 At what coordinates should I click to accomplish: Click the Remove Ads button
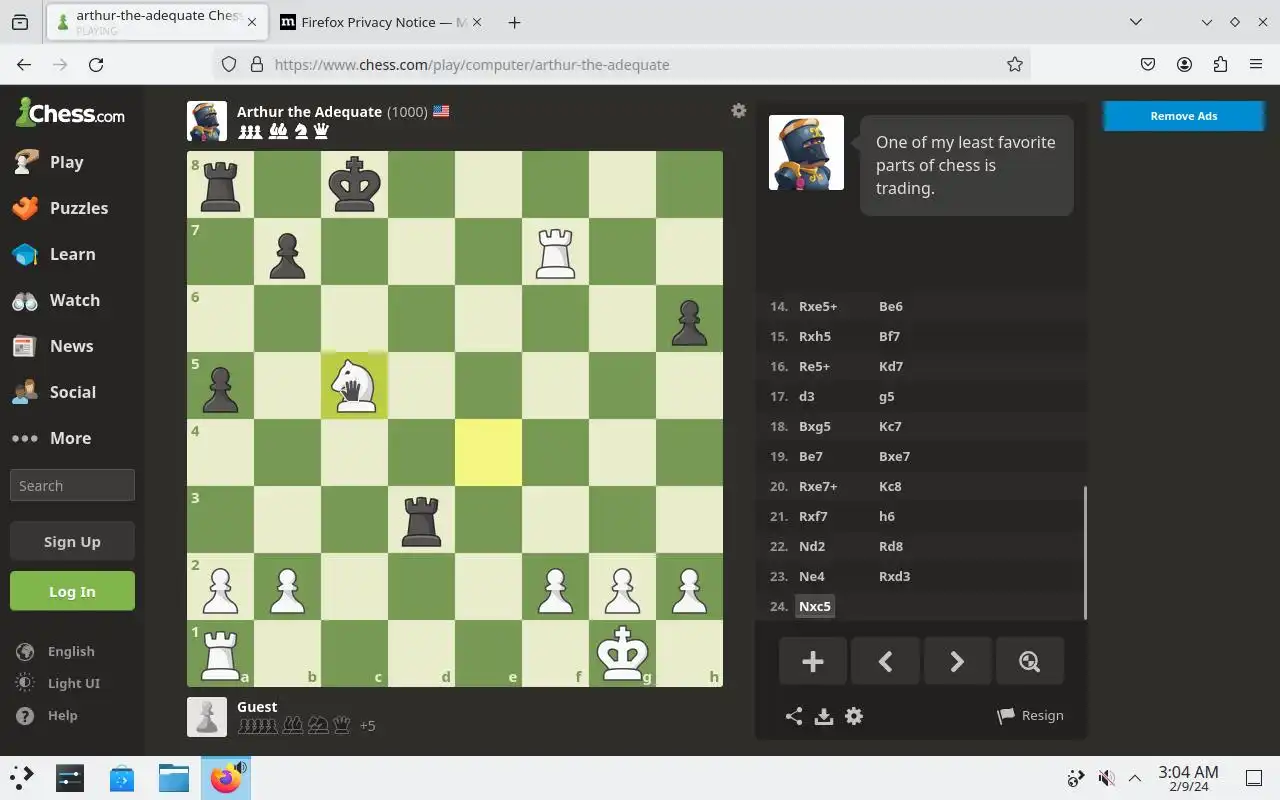1183,116
